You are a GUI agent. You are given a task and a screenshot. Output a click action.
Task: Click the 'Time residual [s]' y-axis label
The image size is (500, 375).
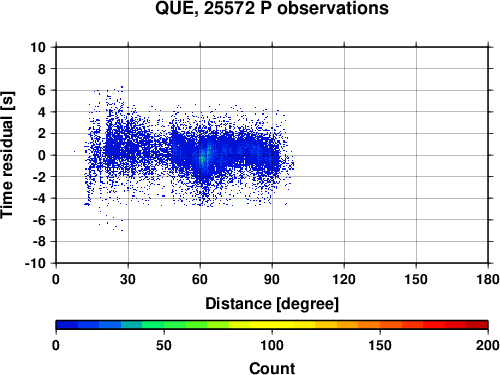point(7,155)
